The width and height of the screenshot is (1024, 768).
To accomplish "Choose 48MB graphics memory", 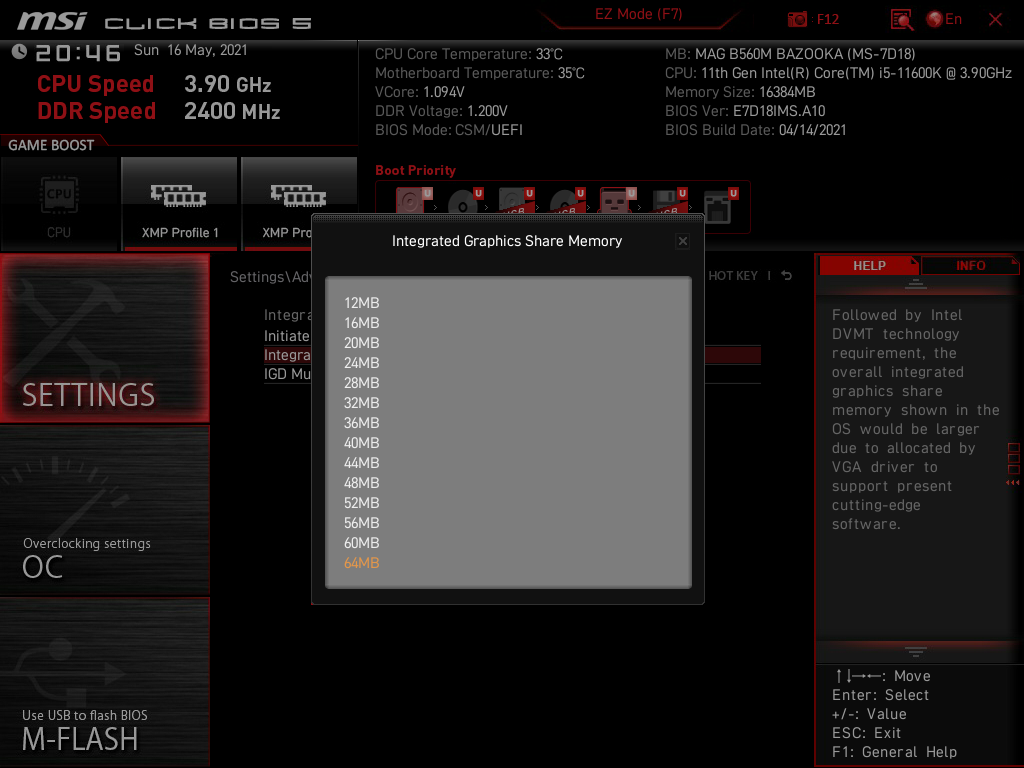I will [361, 483].
